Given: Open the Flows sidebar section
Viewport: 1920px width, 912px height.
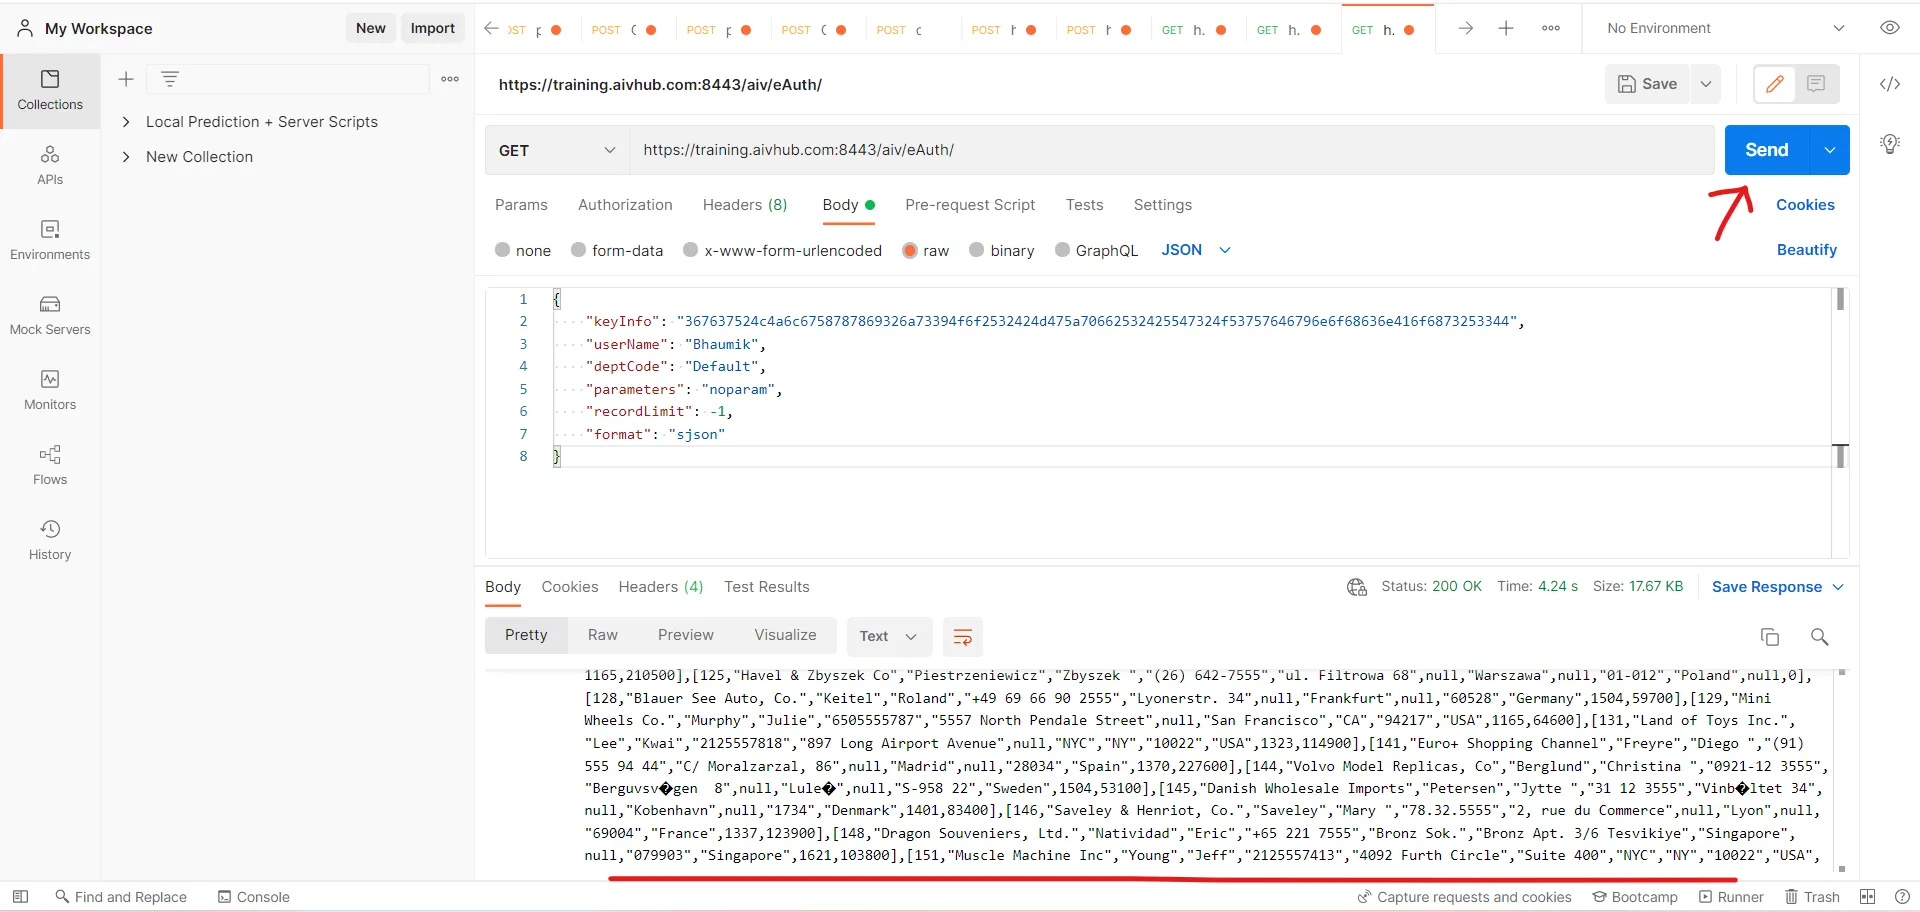Looking at the screenshot, I should pos(50,466).
